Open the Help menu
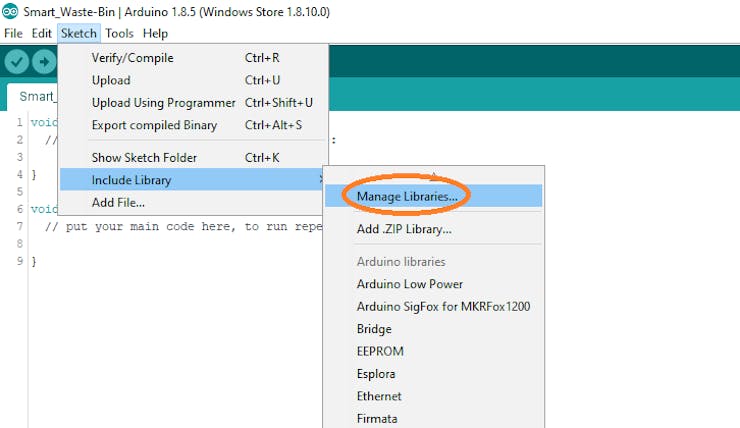This screenshot has width=740, height=428. (155, 34)
